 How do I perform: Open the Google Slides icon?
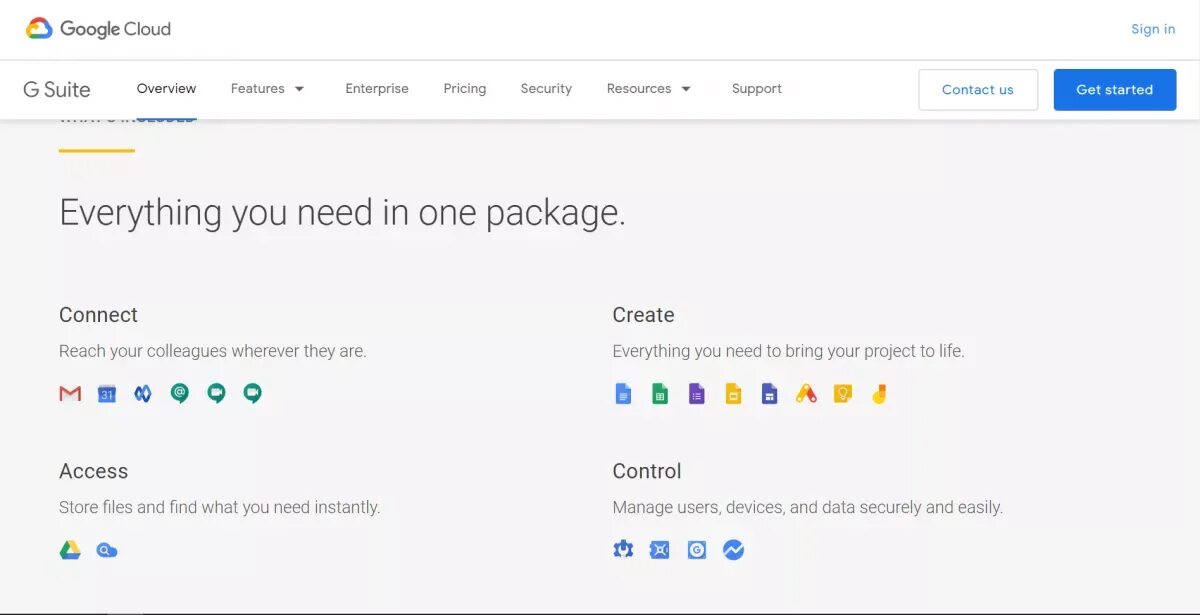click(733, 393)
